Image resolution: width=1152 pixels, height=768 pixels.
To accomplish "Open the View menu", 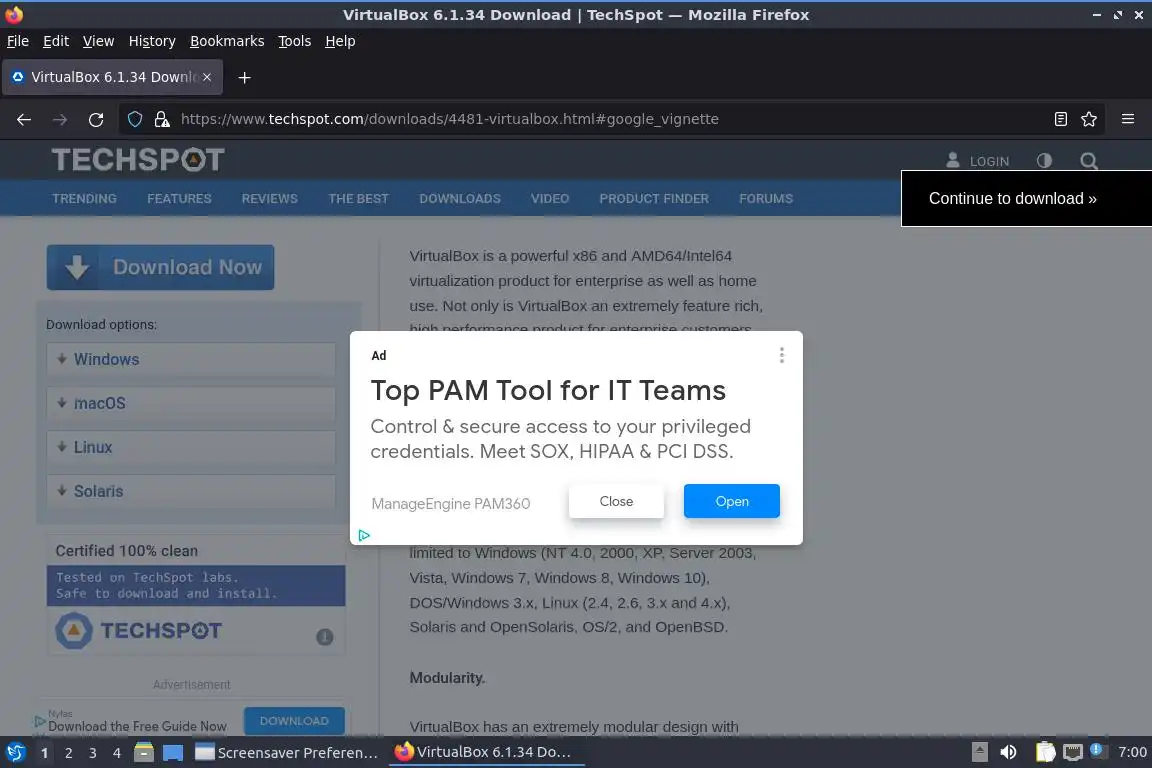I will click(x=98, y=41).
